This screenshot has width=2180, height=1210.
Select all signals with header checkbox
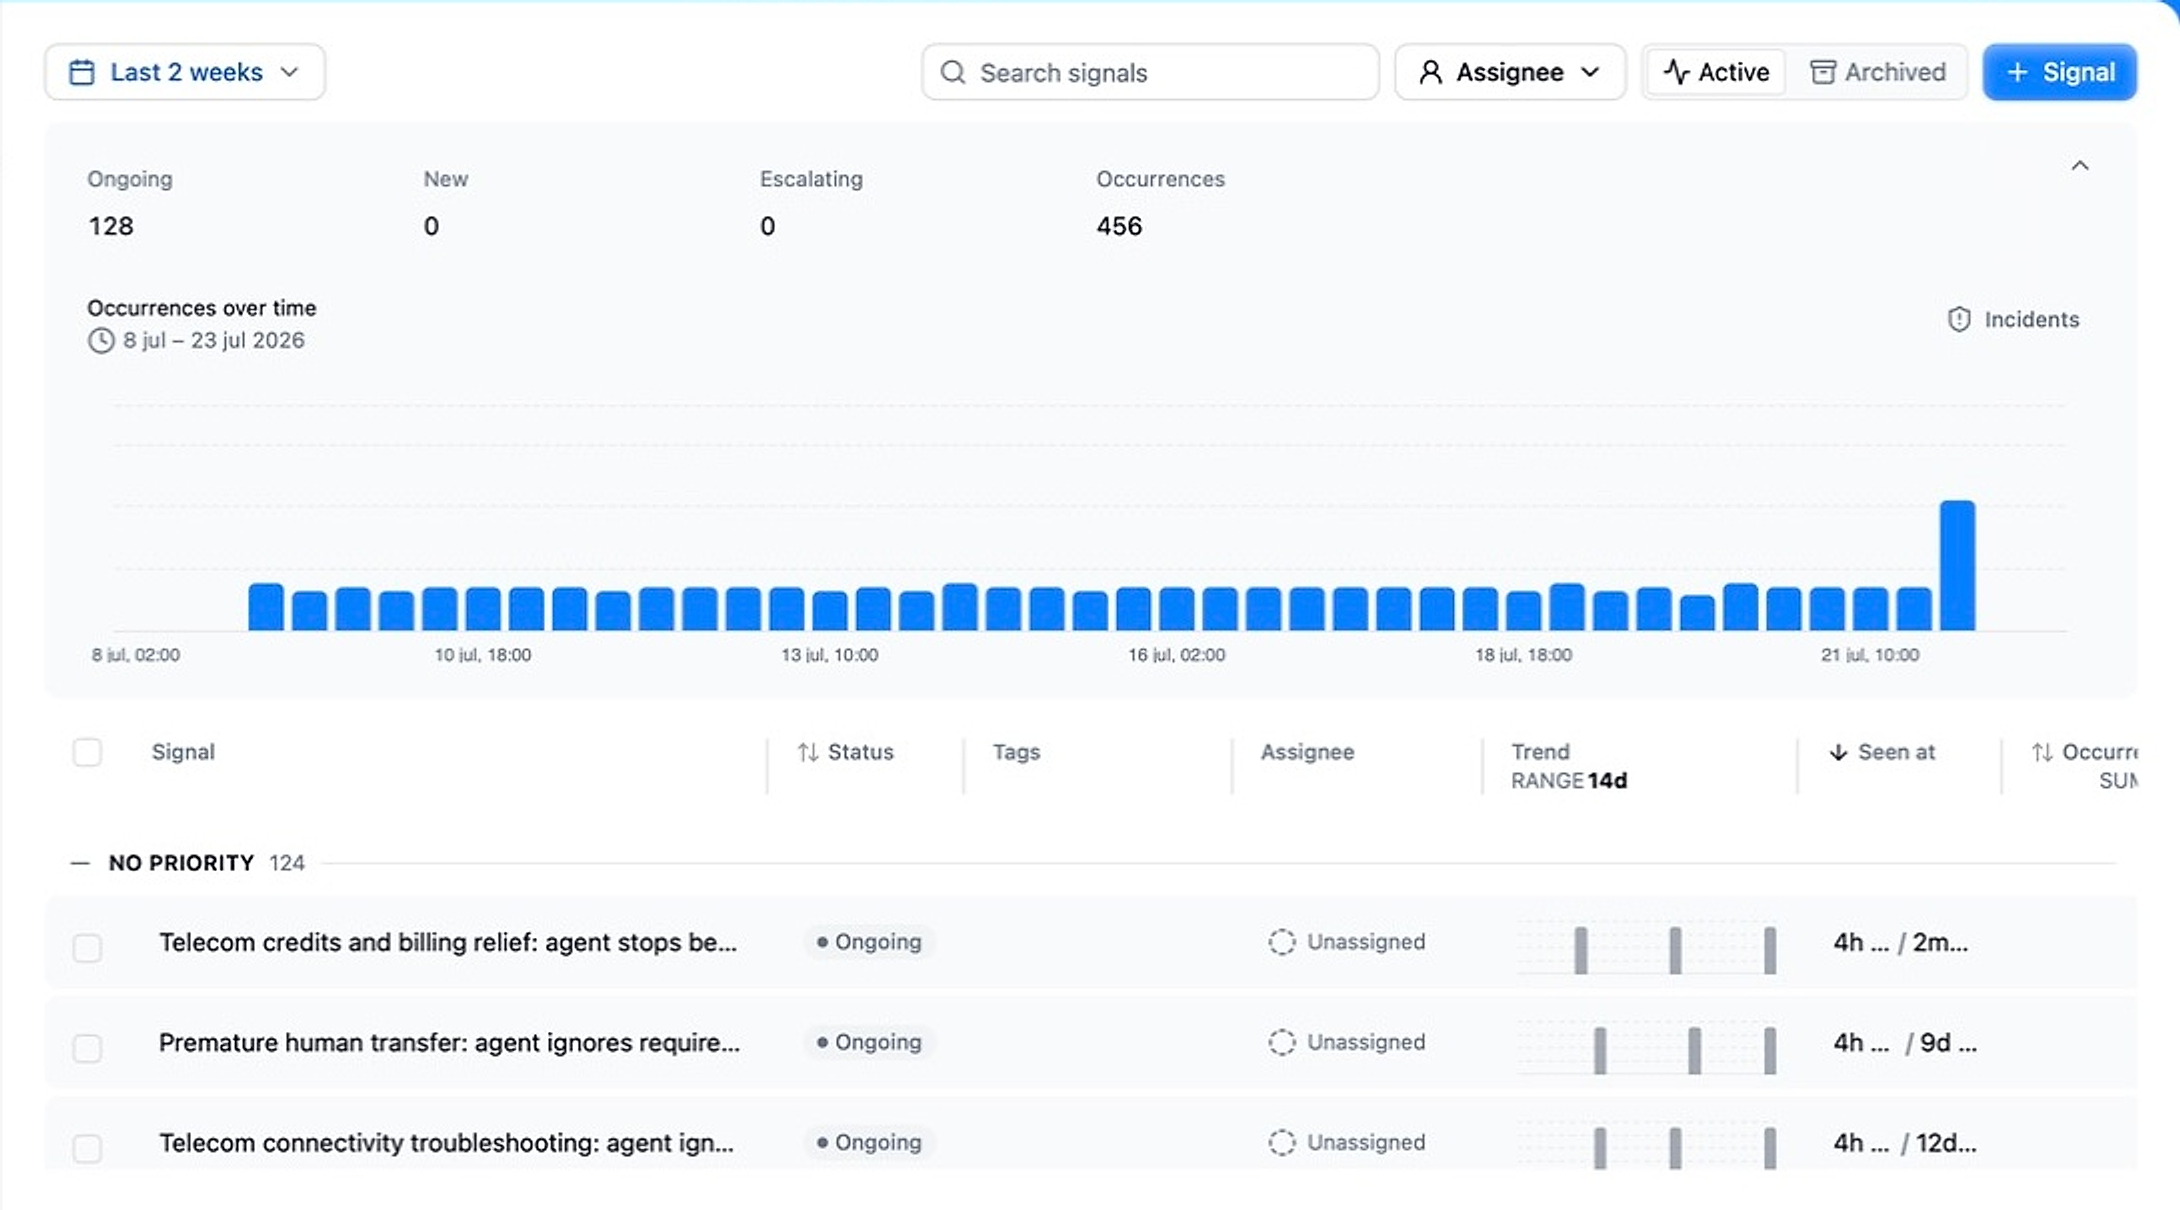click(87, 752)
